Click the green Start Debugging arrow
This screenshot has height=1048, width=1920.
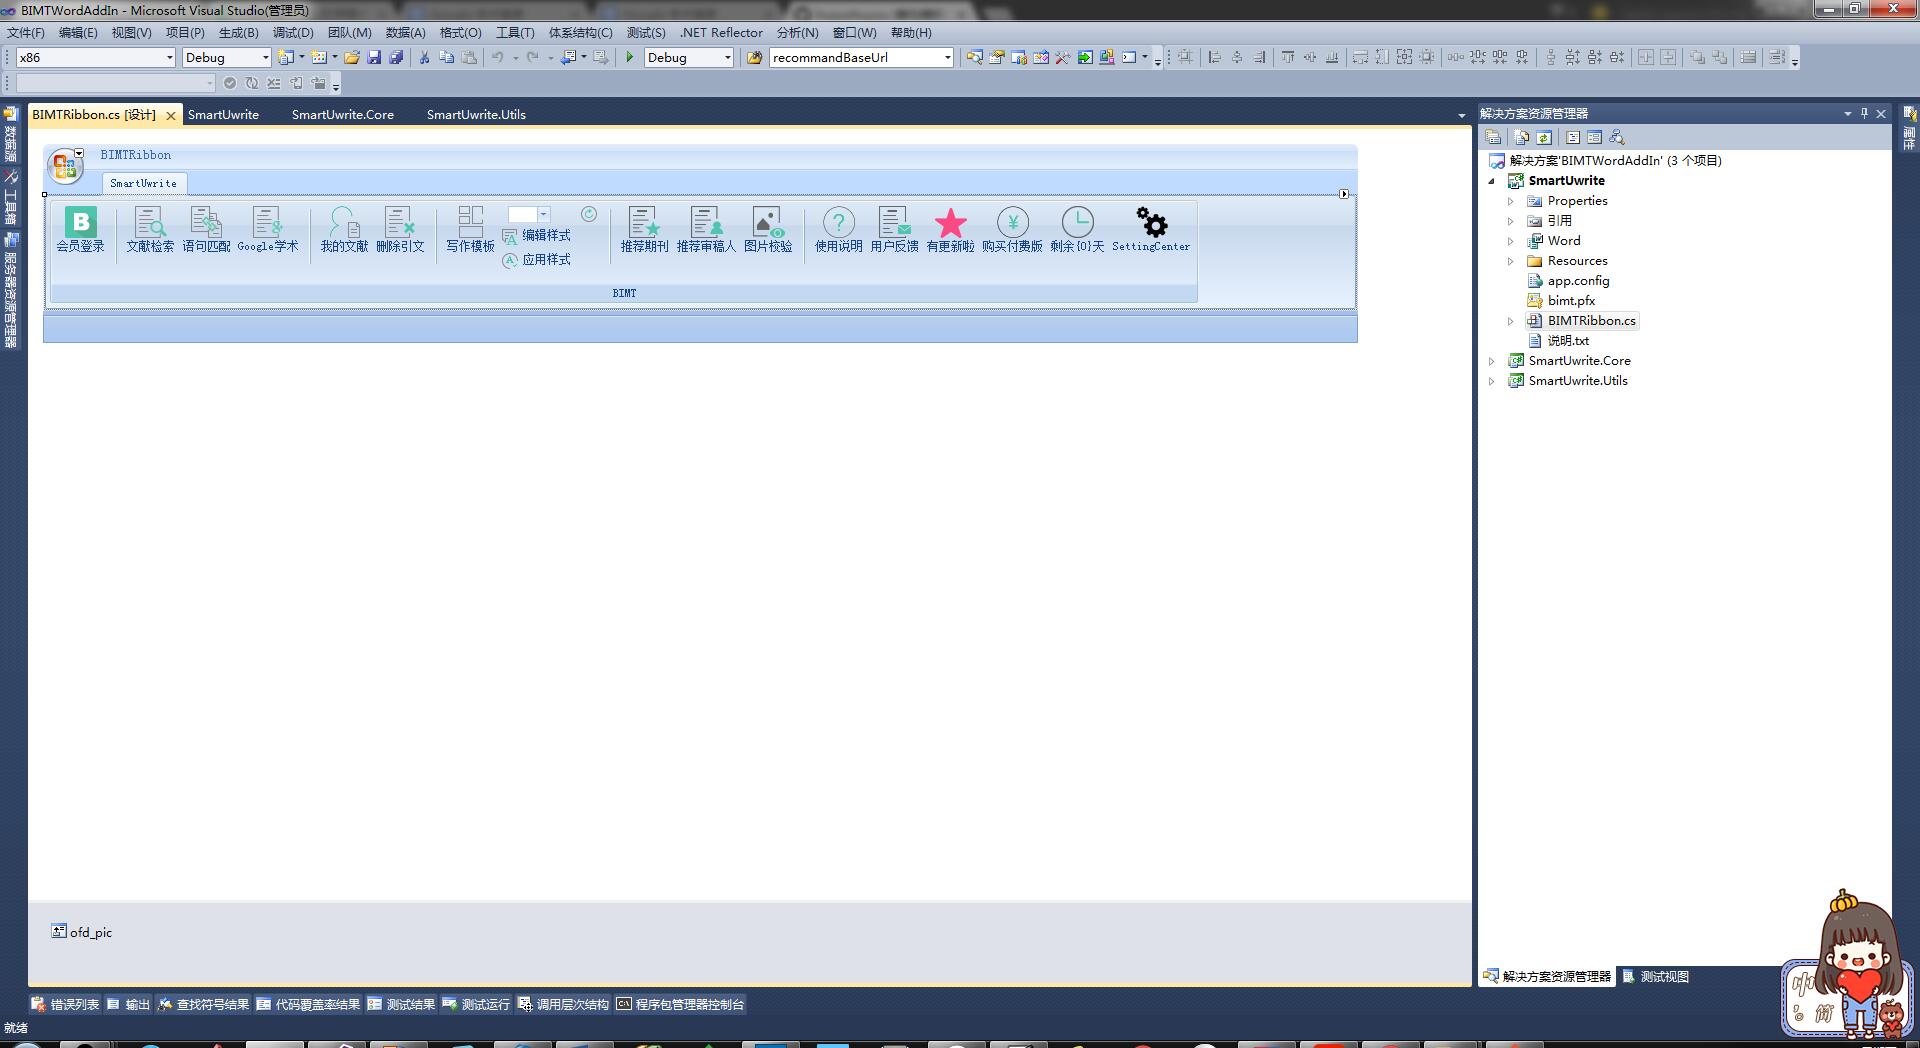[x=630, y=58]
